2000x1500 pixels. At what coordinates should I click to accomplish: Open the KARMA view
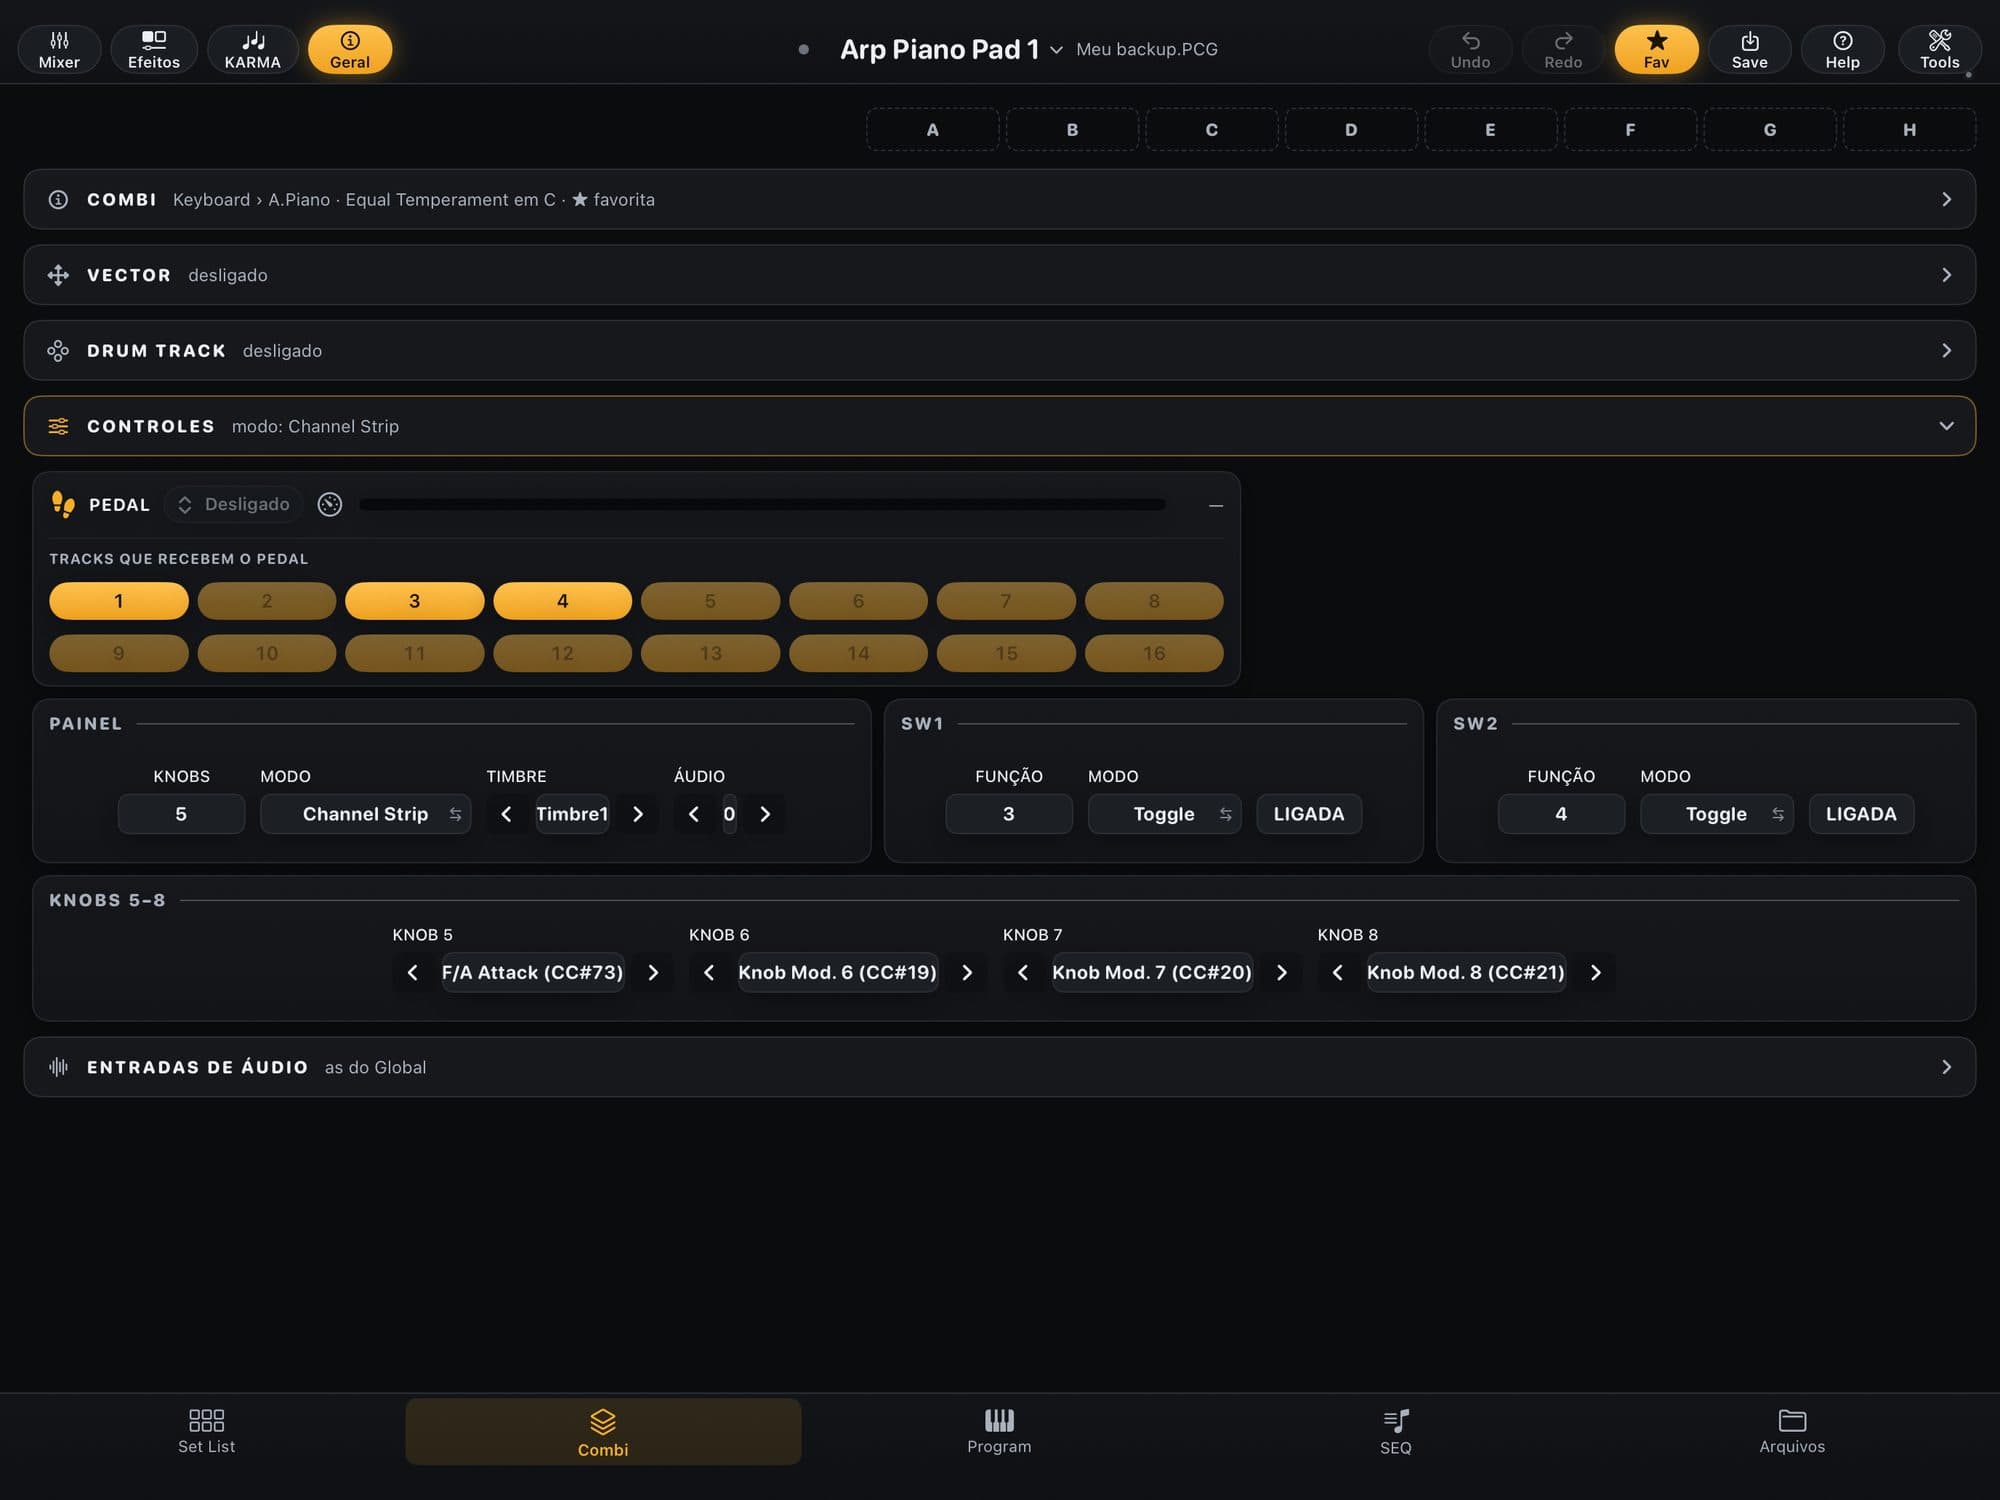click(x=253, y=49)
